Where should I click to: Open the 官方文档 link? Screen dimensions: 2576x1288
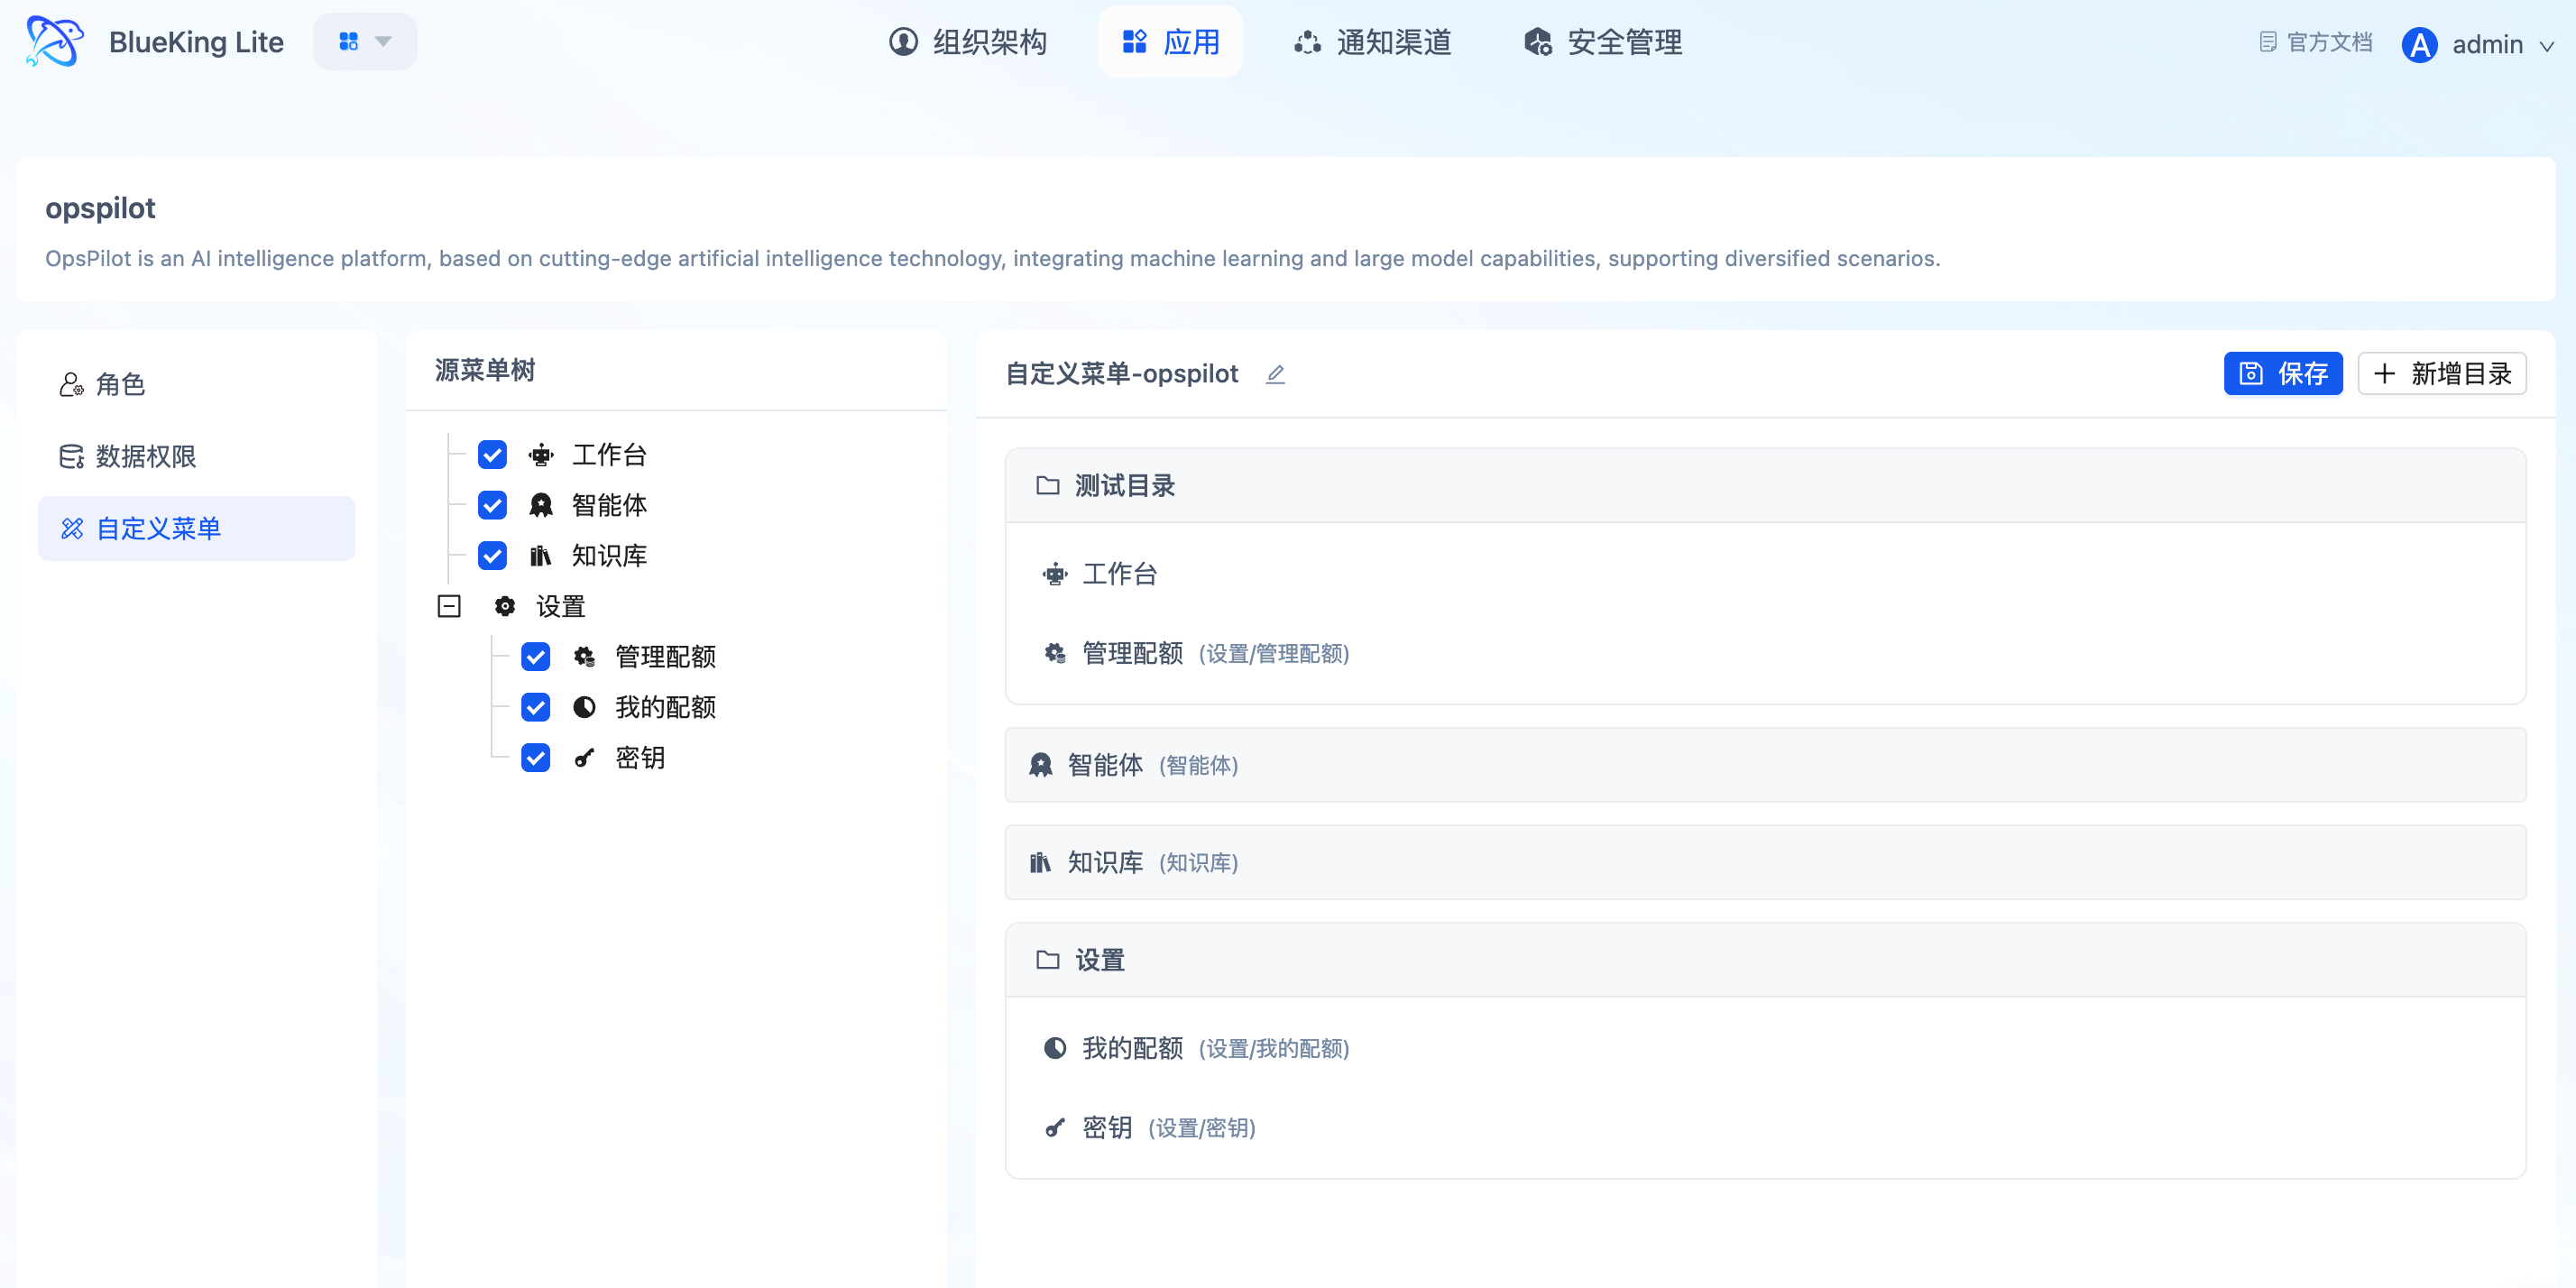click(2315, 42)
